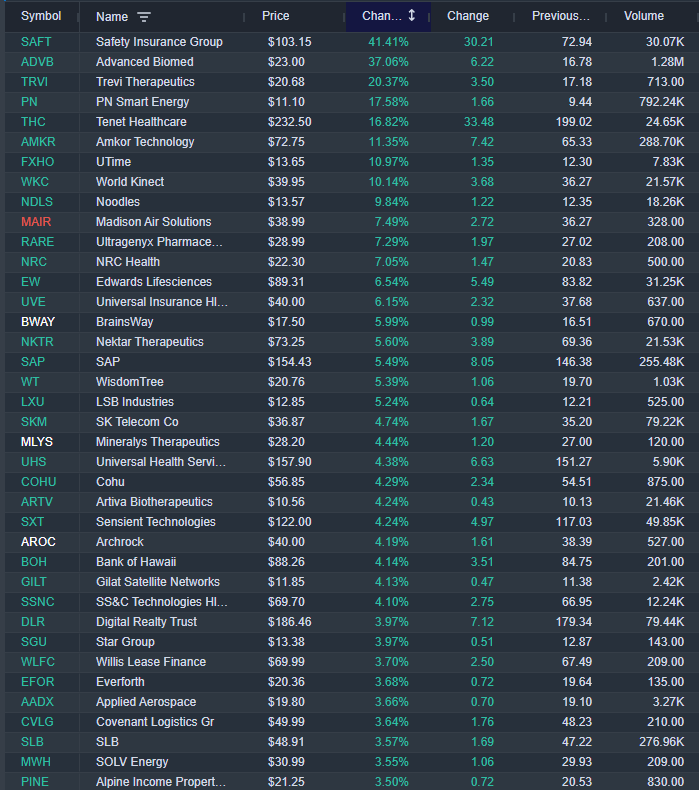Screen dimensions: 699x790
Task: Open the SSNC ticker symbol
Action: [x=38, y=602]
